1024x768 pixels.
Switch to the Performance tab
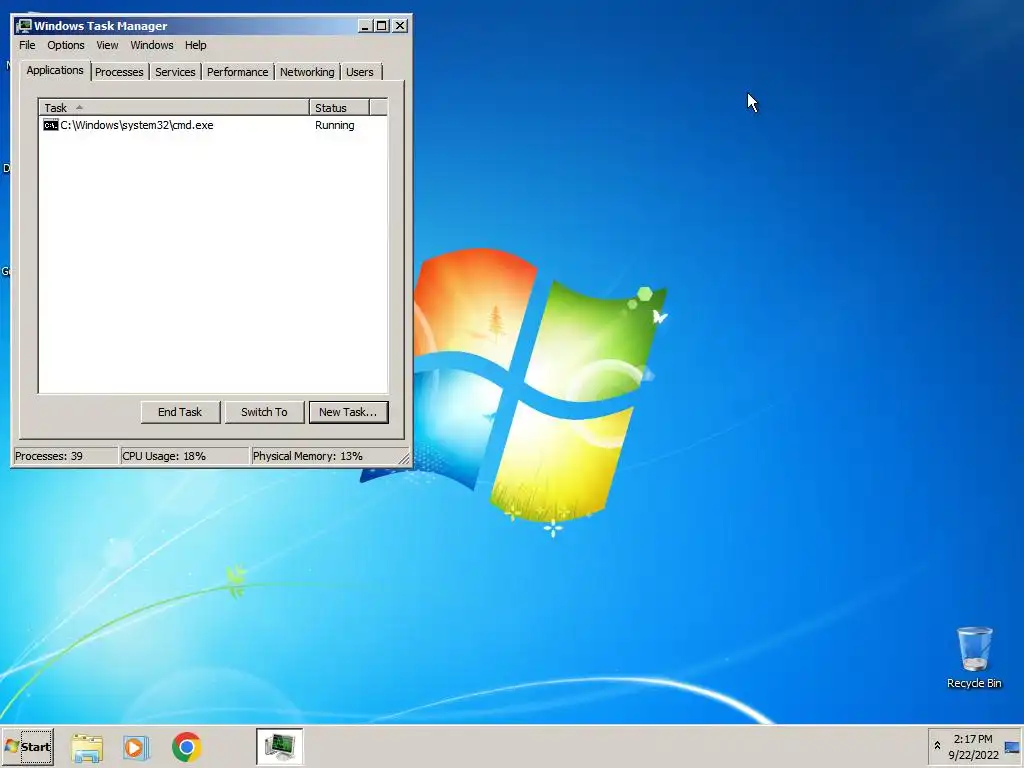coord(238,72)
